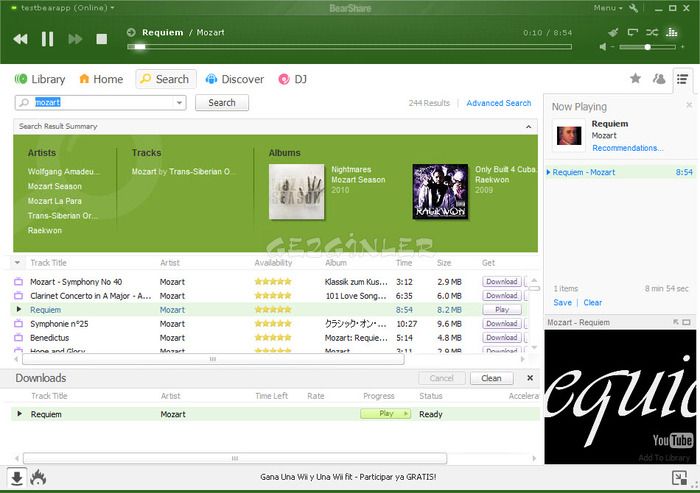
Task: Open the Advanced Search link
Action: pyautogui.click(x=499, y=103)
